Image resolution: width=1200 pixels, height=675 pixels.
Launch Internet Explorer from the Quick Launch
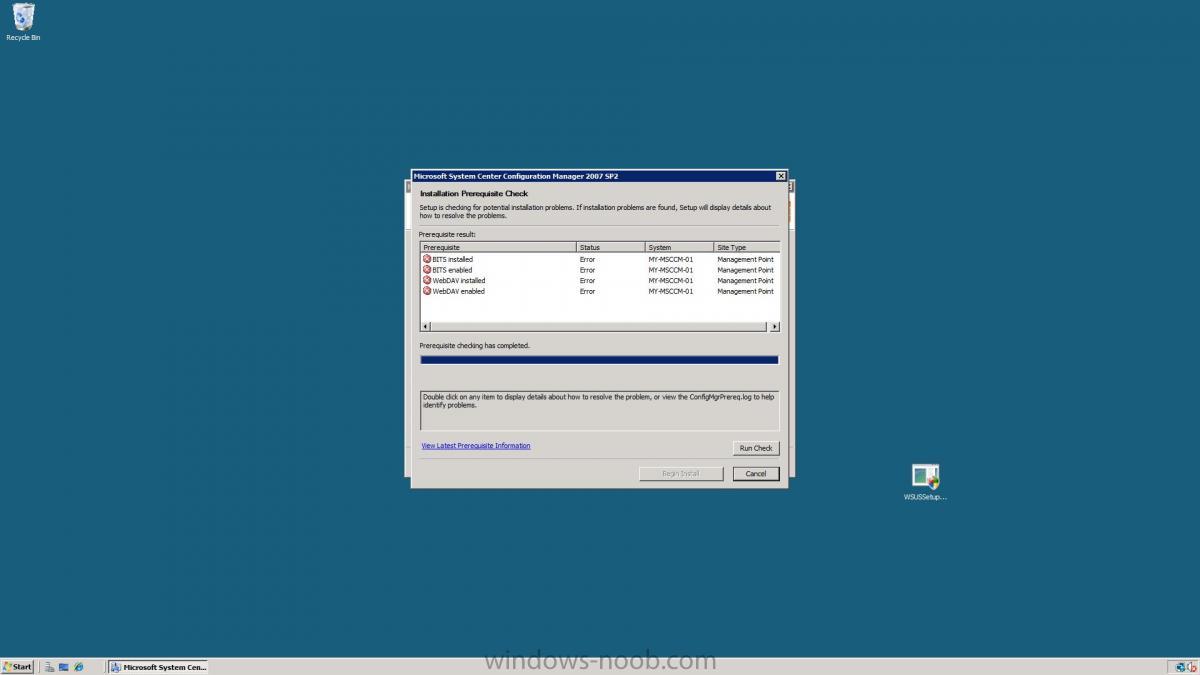point(78,667)
